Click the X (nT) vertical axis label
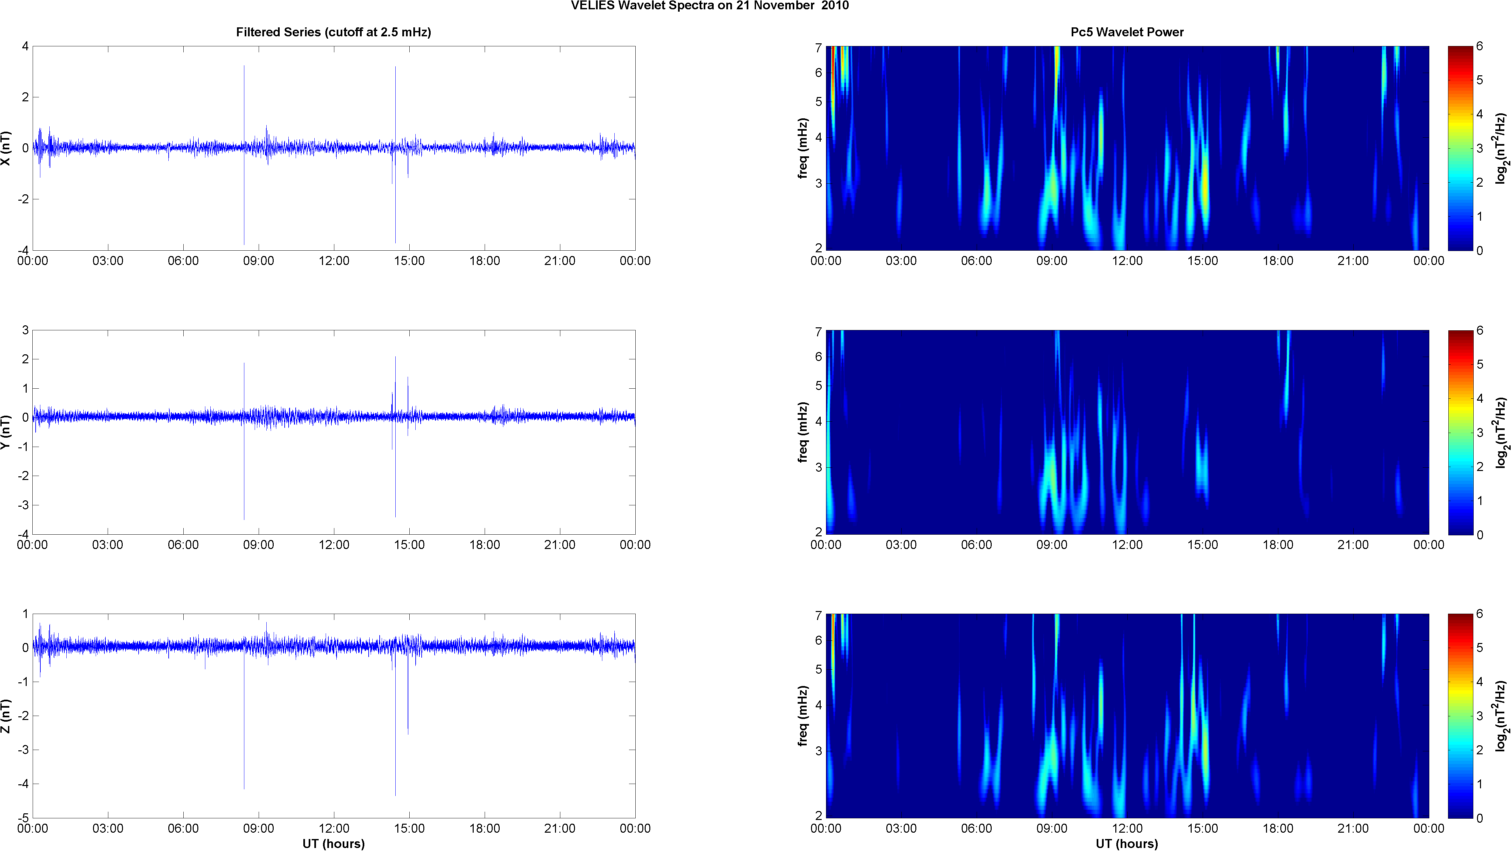This screenshot has width=1511, height=851. pyautogui.click(x=7, y=148)
